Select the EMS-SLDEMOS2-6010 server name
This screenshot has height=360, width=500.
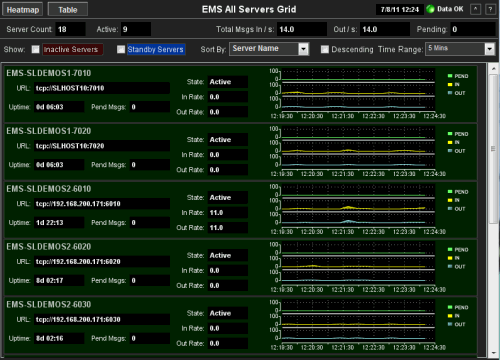pos(49,189)
